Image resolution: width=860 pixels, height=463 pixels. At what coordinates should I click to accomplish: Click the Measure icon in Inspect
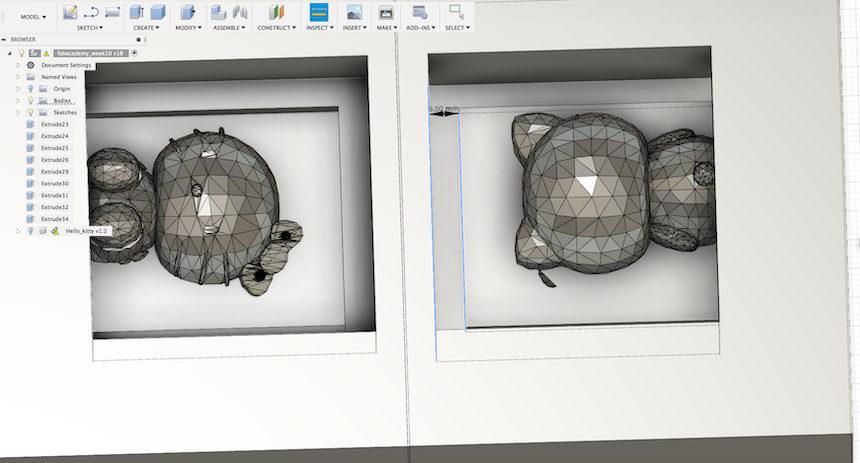point(319,12)
